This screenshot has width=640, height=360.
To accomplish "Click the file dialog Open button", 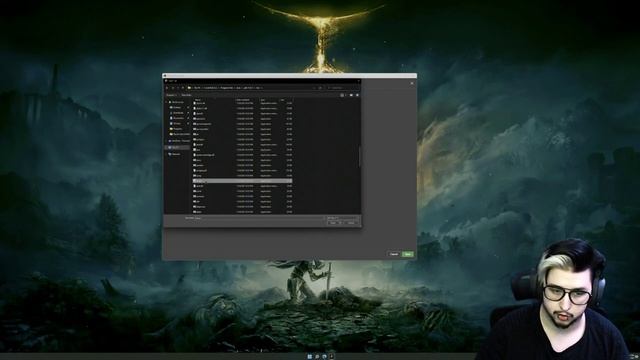I will 334,222.
